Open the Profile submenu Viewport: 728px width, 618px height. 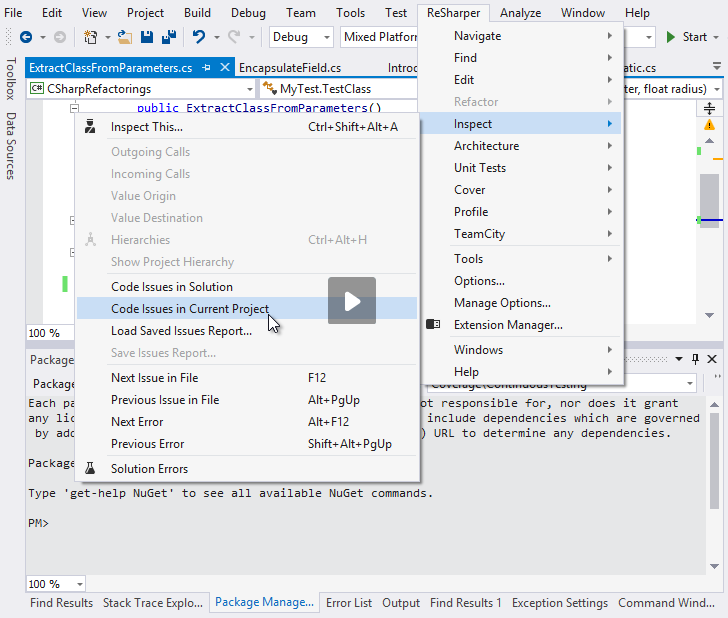(520, 212)
